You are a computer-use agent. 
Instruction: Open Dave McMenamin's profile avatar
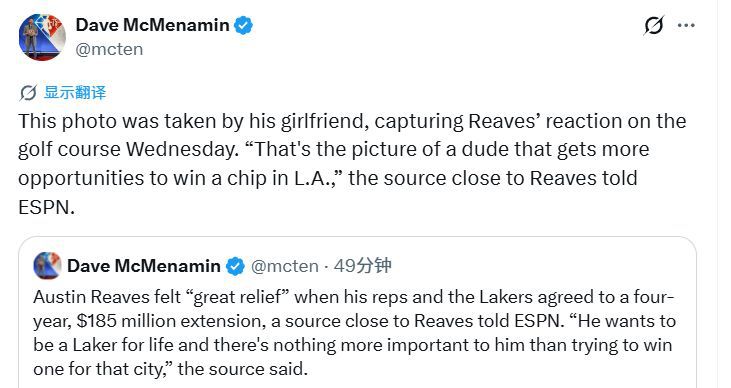click(42, 37)
